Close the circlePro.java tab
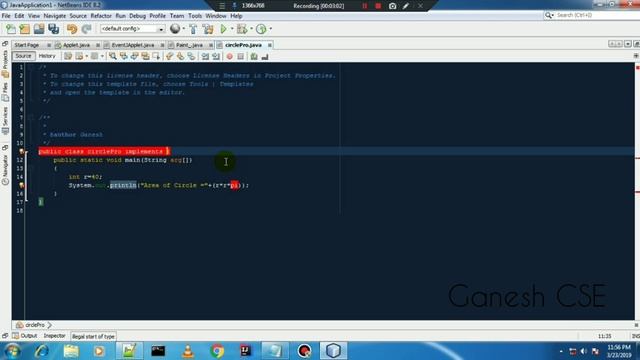 click(x=270, y=45)
